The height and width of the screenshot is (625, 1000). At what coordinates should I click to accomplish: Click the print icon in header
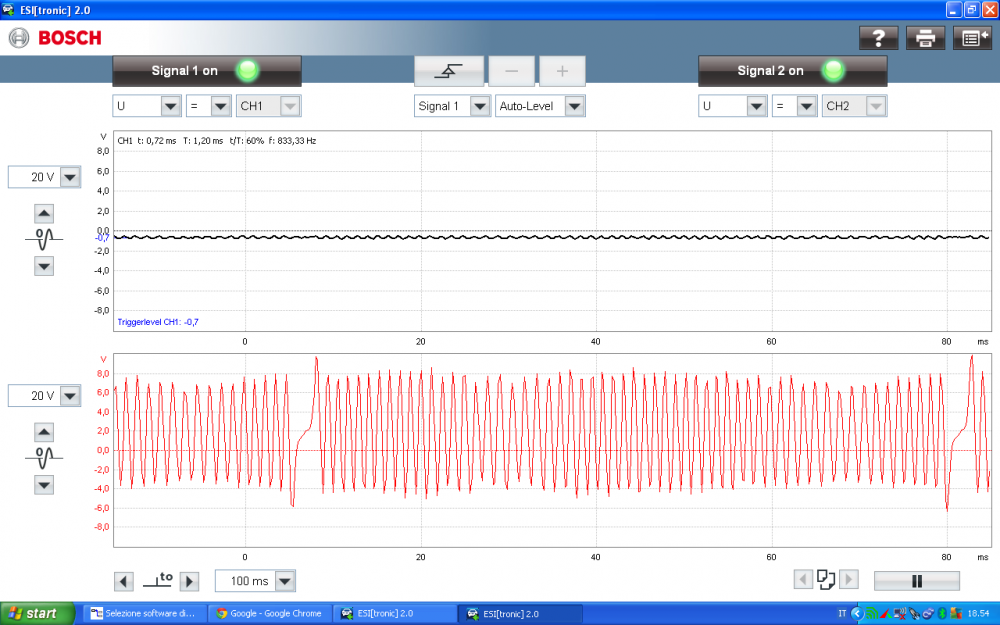coord(925,38)
